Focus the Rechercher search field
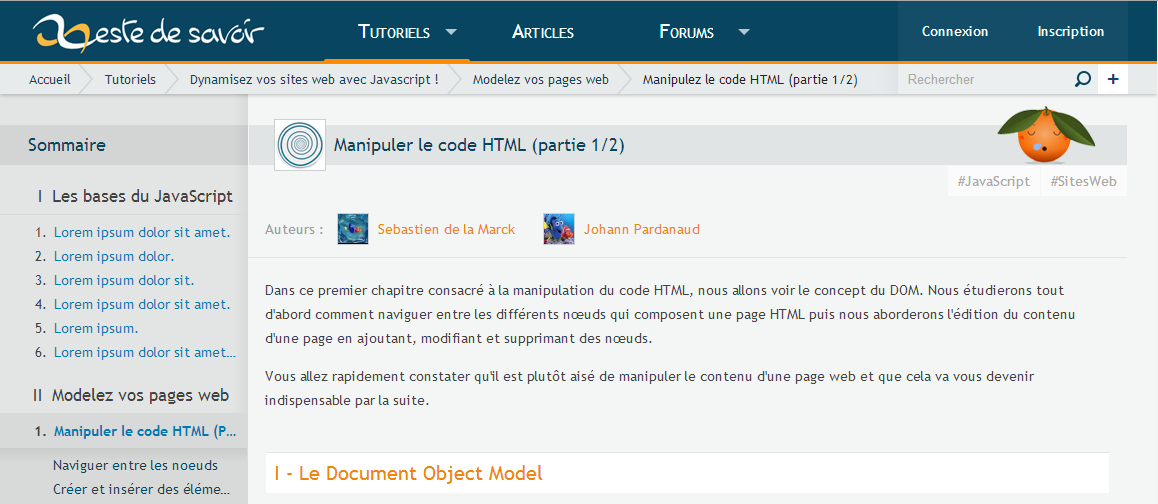The height and width of the screenshot is (504, 1158). 985,79
